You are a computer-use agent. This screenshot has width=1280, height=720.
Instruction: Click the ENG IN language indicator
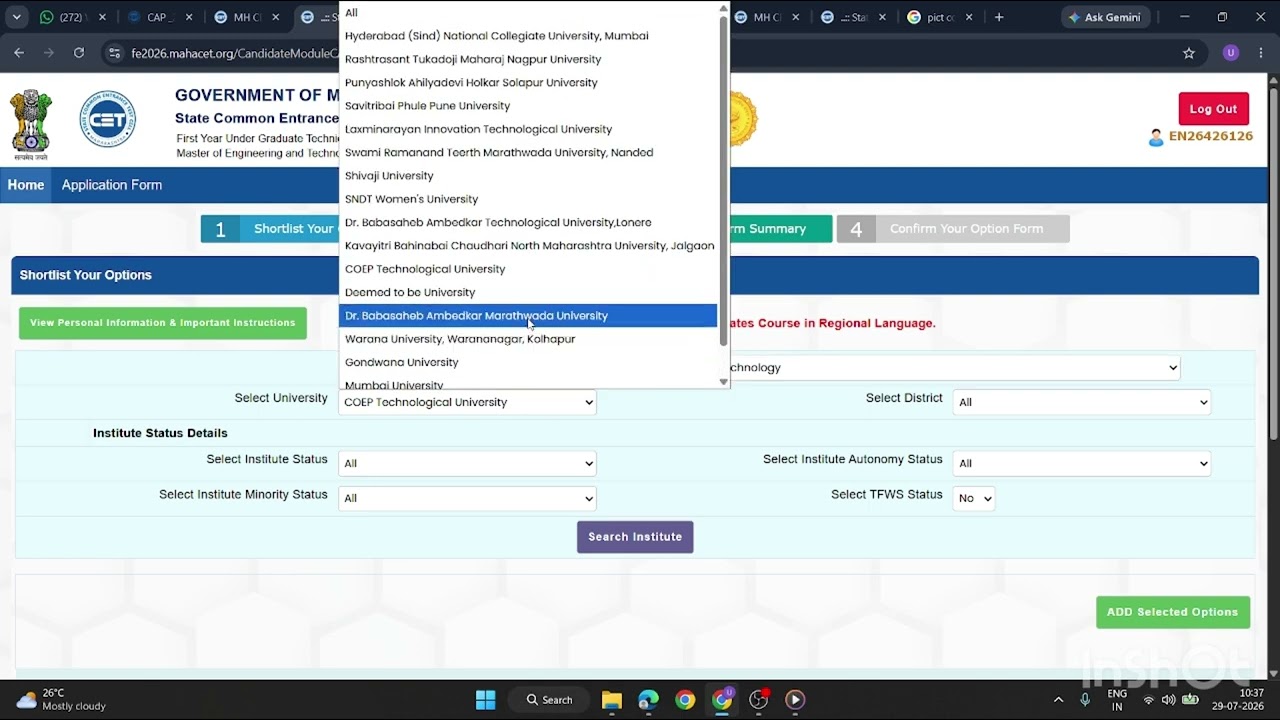[x=1117, y=699]
